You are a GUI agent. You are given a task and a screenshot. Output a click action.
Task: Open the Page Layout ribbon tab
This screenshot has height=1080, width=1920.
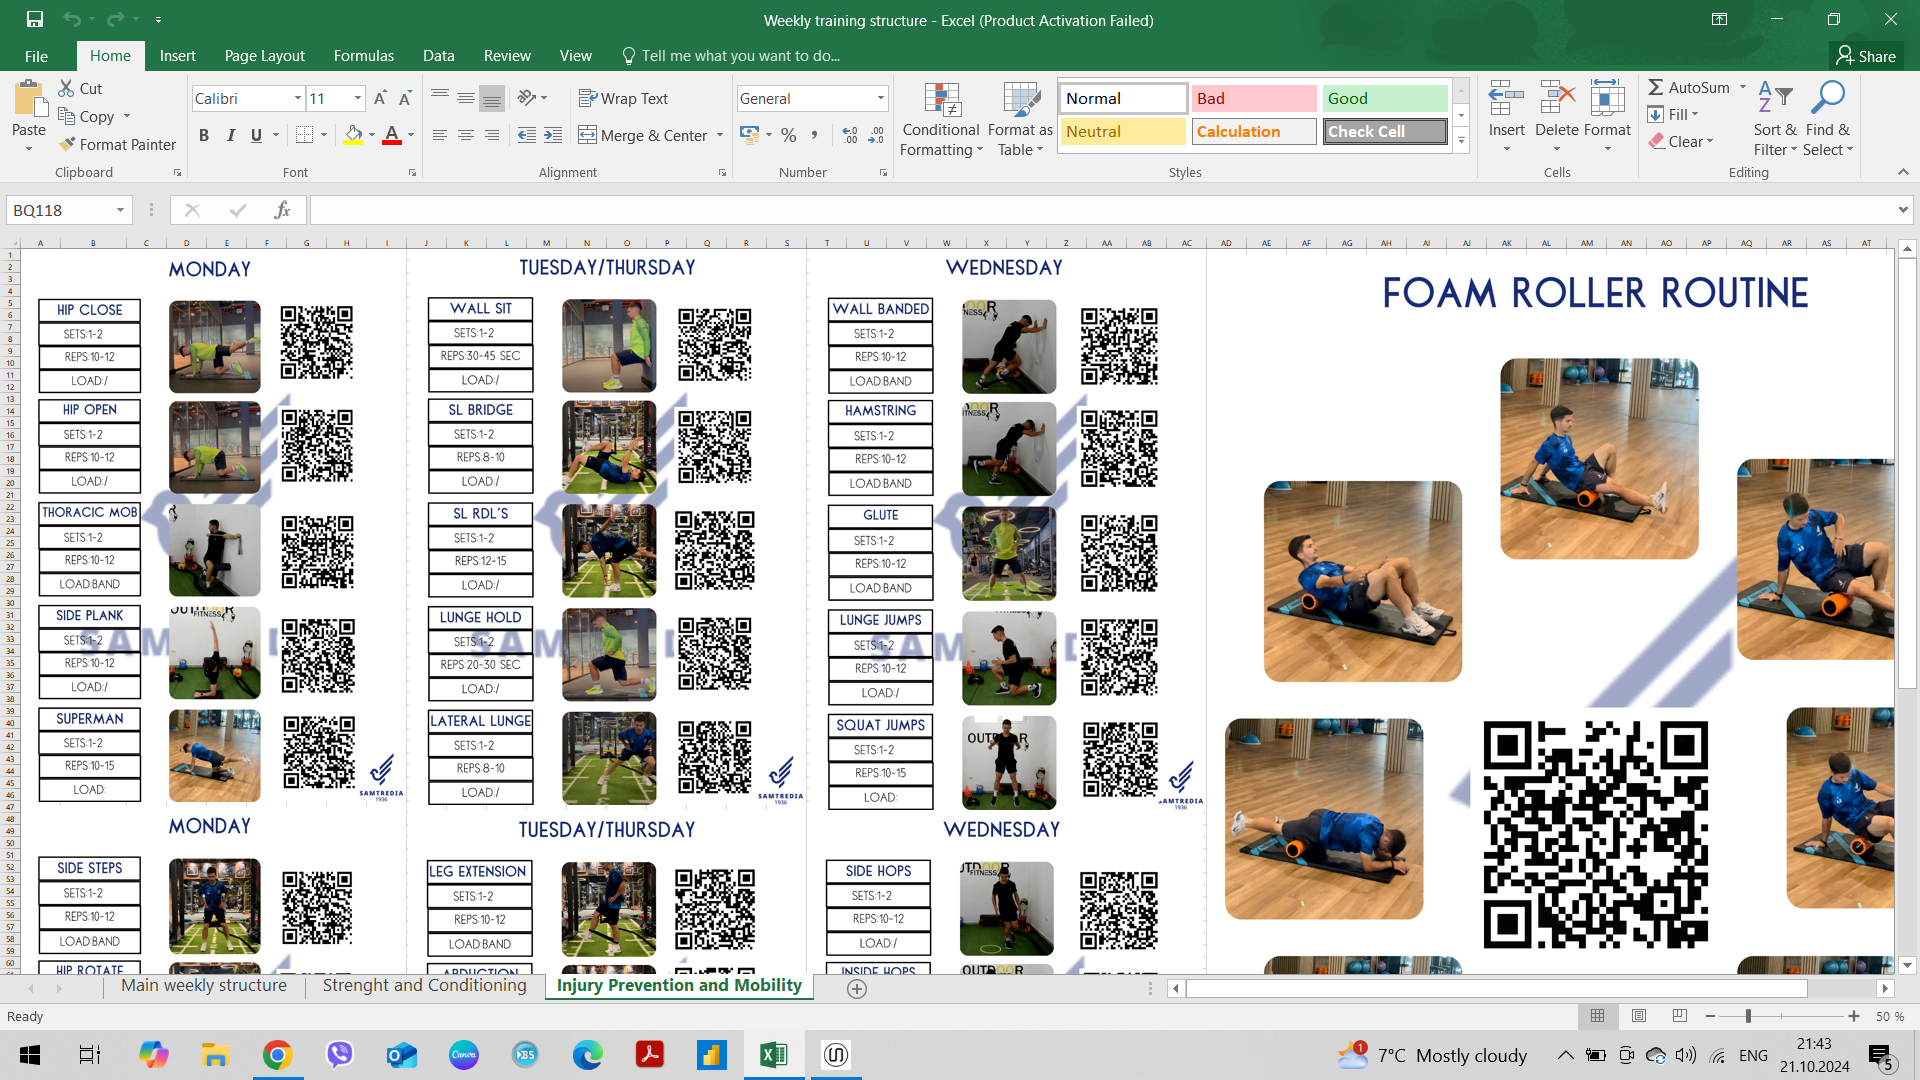(x=264, y=56)
